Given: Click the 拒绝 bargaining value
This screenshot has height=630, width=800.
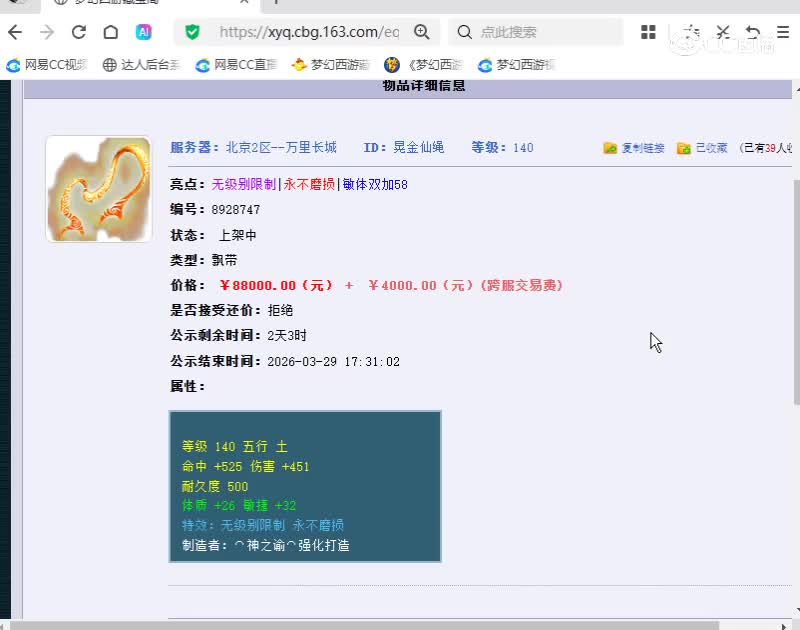Looking at the screenshot, I should click(x=281, y=310).
